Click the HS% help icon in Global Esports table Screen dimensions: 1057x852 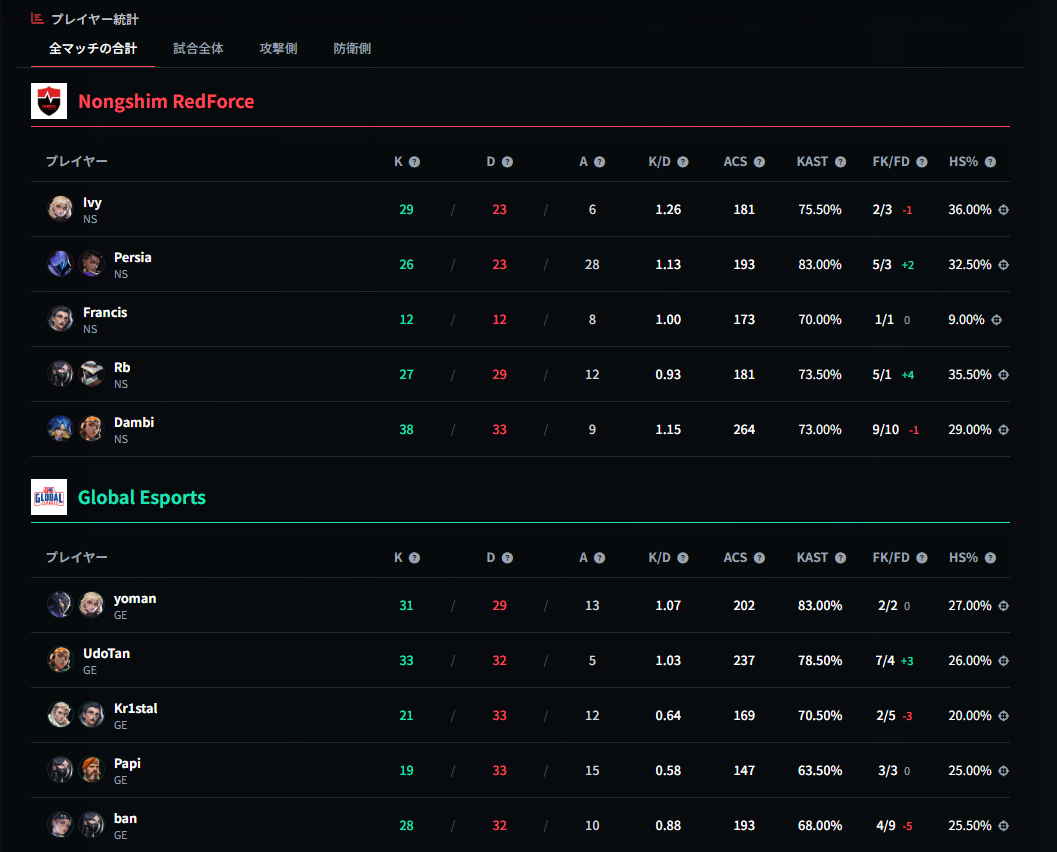point(990,557)
